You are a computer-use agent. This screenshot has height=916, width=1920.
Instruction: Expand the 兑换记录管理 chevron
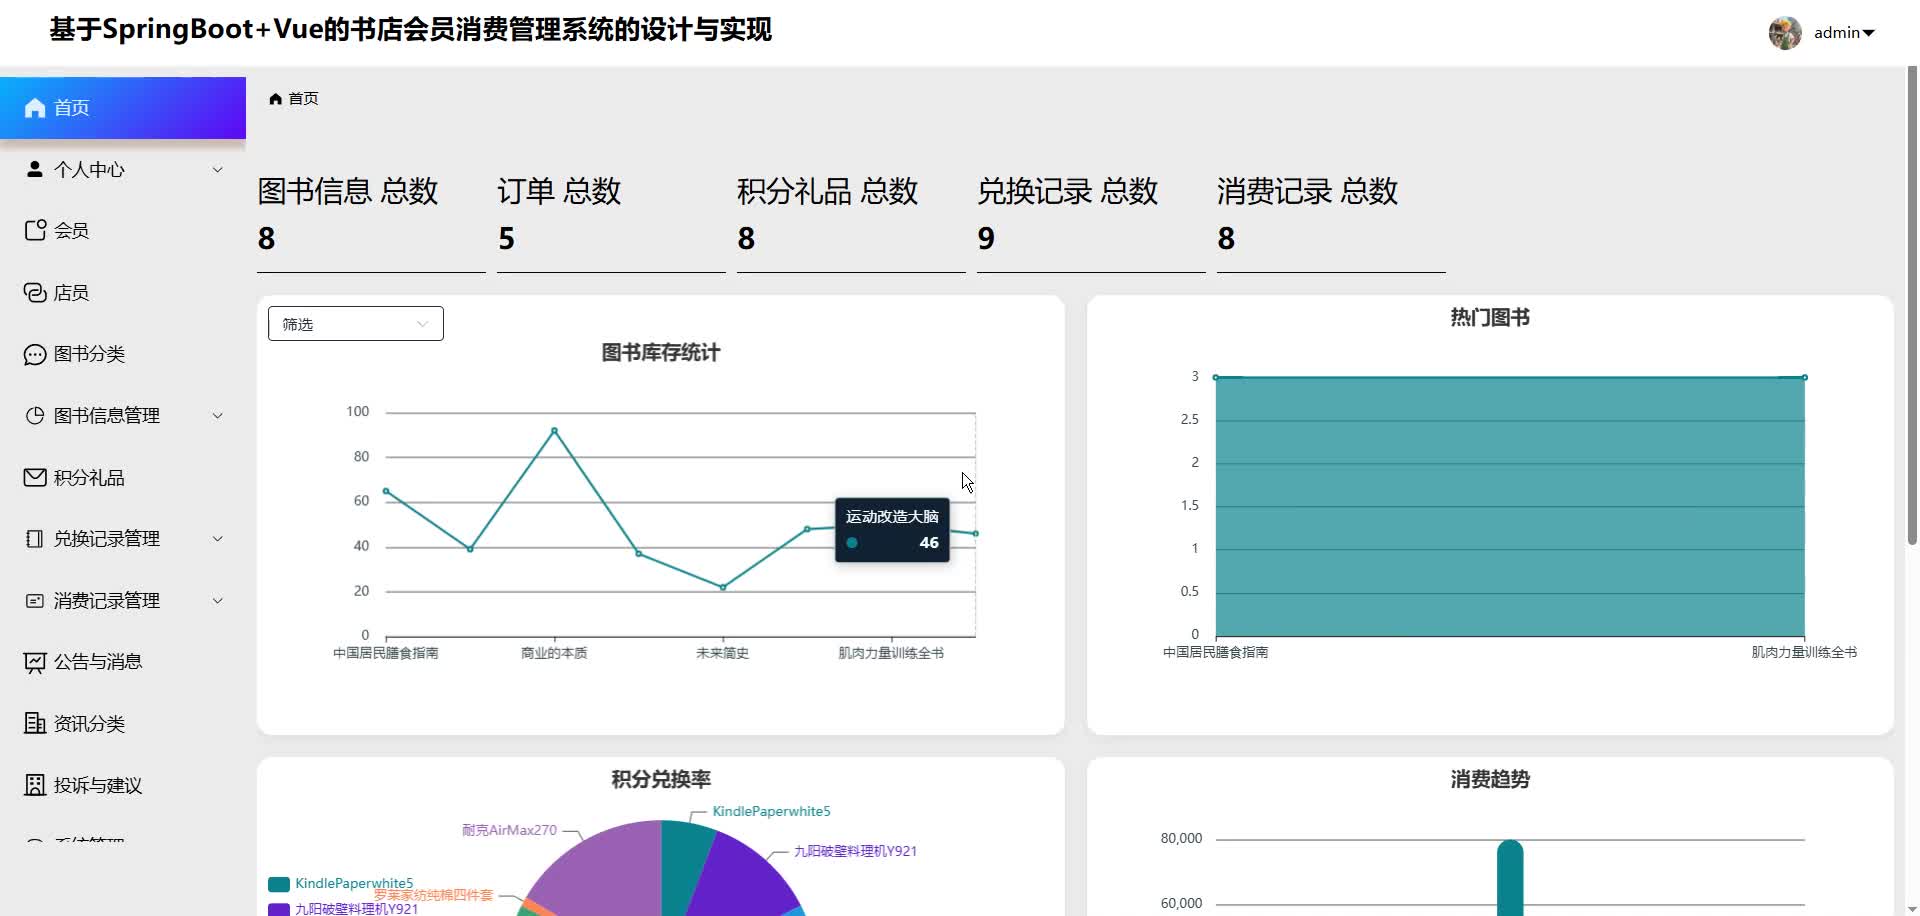click(x=217, y=539)
